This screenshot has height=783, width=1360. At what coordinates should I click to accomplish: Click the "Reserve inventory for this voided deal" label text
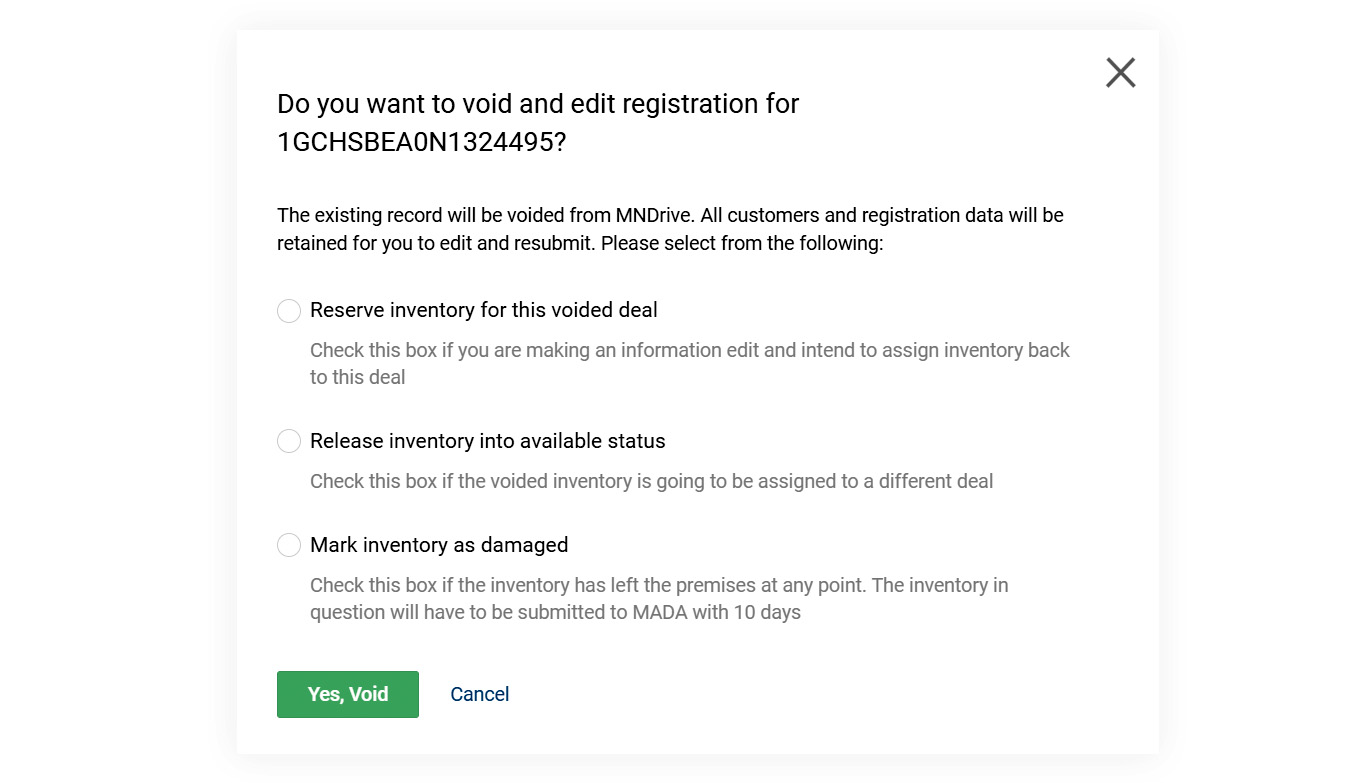coord(483,310)
